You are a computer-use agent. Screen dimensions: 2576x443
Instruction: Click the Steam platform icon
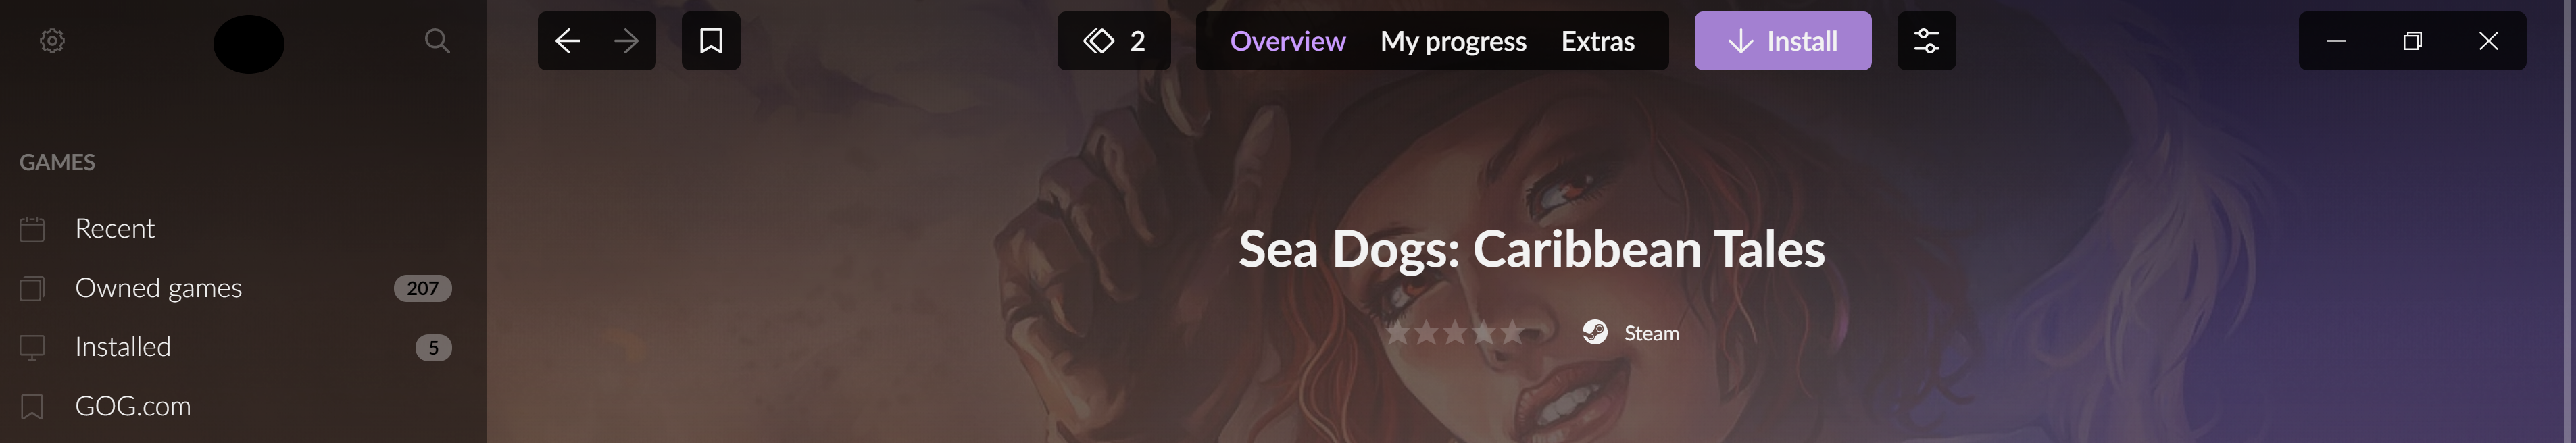[1595, 332]
